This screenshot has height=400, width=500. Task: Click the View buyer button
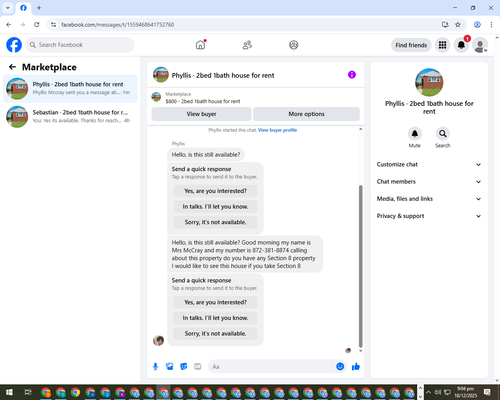point(201,114)
